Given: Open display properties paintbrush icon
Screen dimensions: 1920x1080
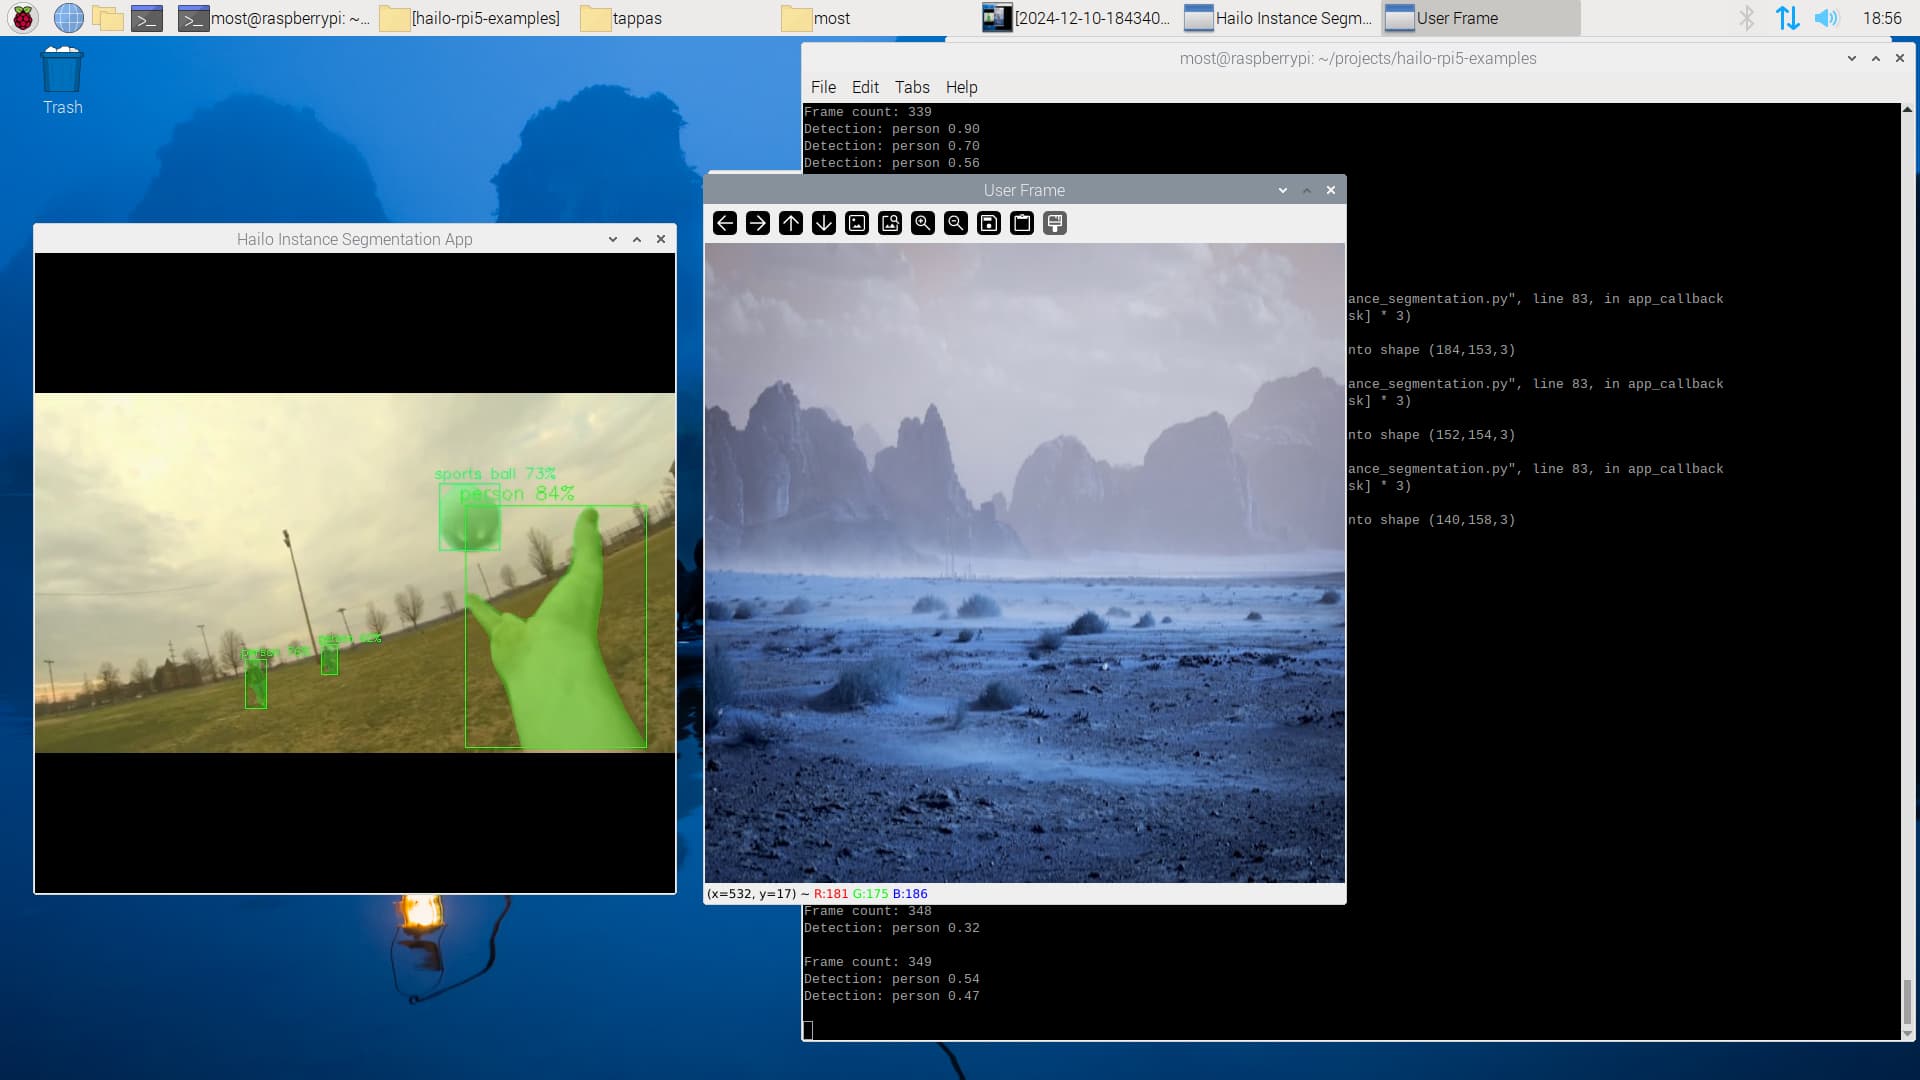Looking at the screenshot, I should [1055, 223].
